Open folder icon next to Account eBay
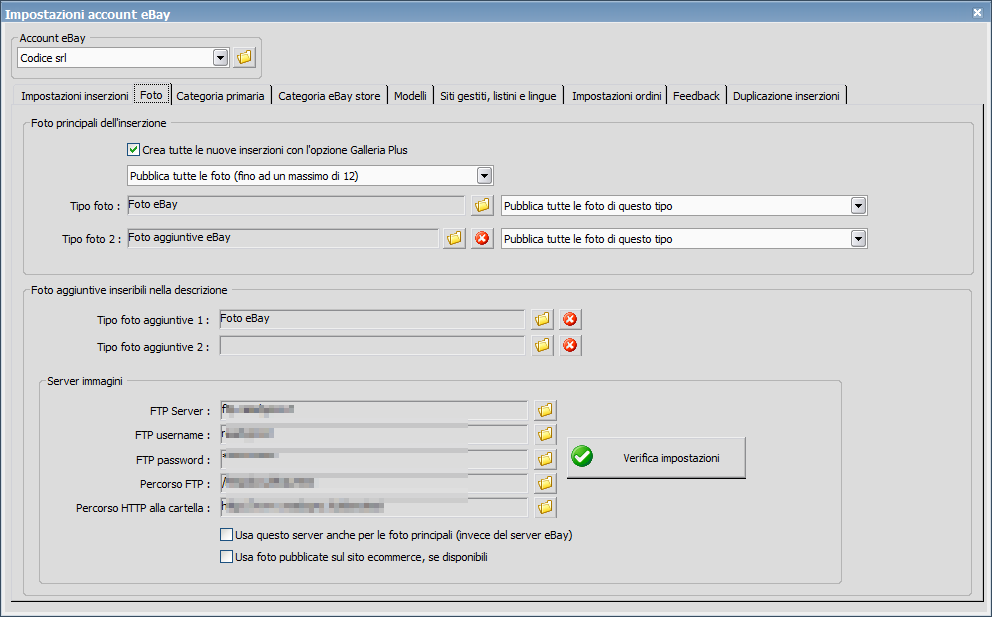This screenshot has width=992, height=617. tap(244, 58)
